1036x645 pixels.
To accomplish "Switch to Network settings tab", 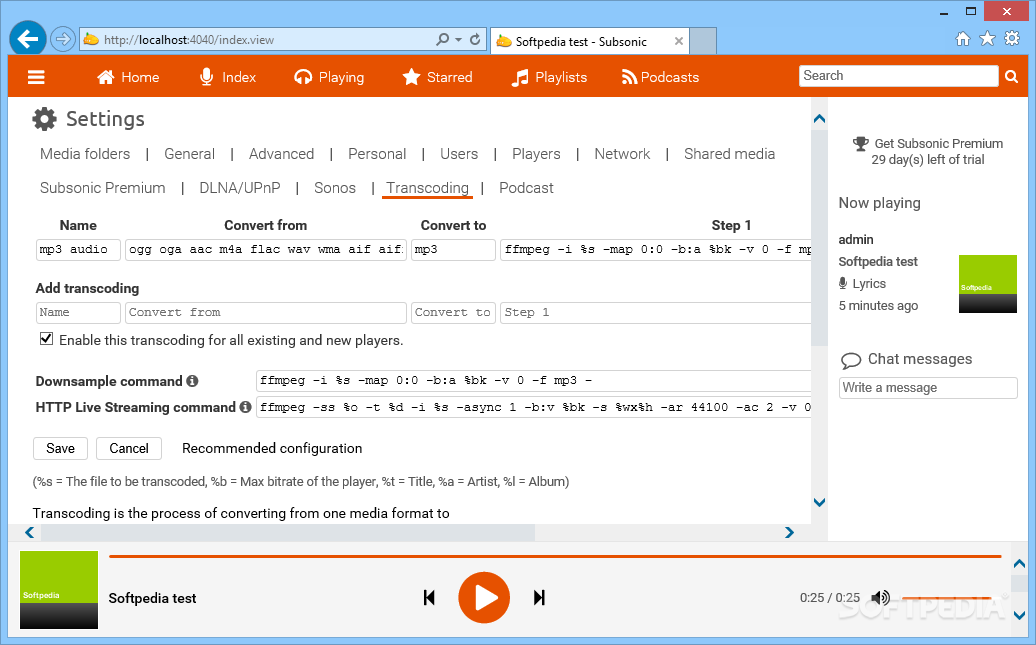I will click(x=622, y=154).
